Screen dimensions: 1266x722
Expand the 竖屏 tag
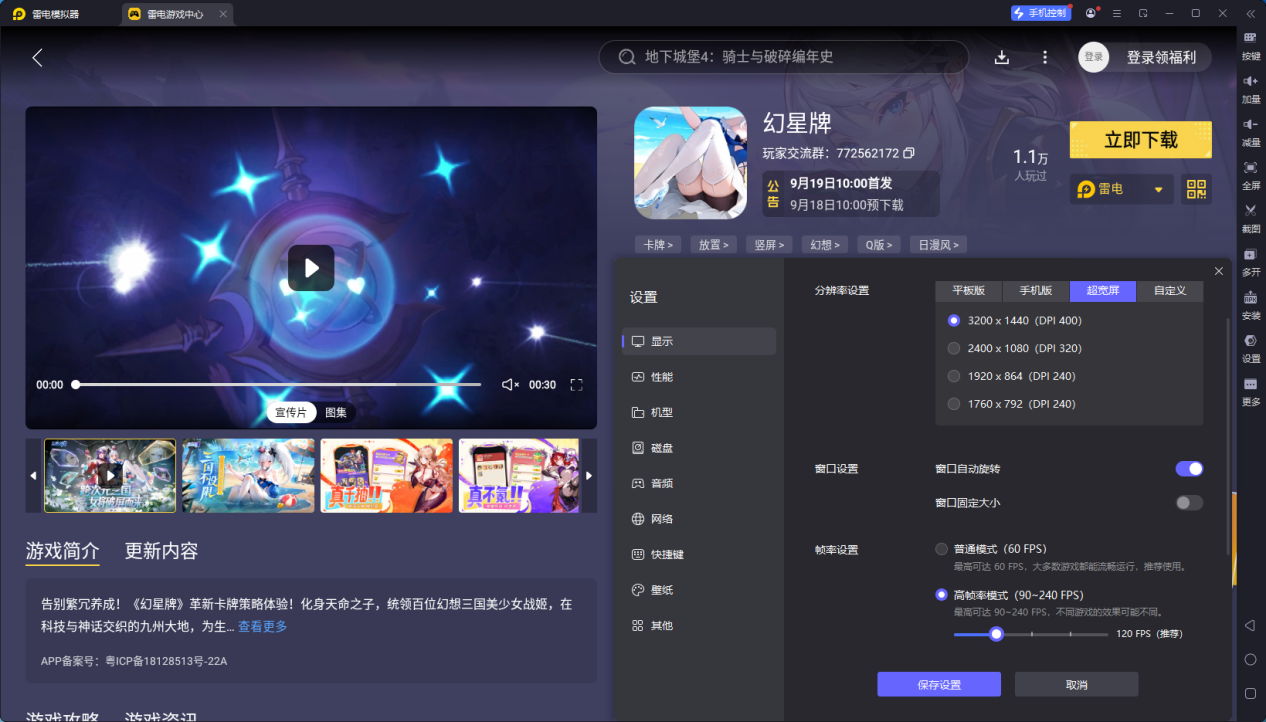pyautogui.click(x=769, y=245)
